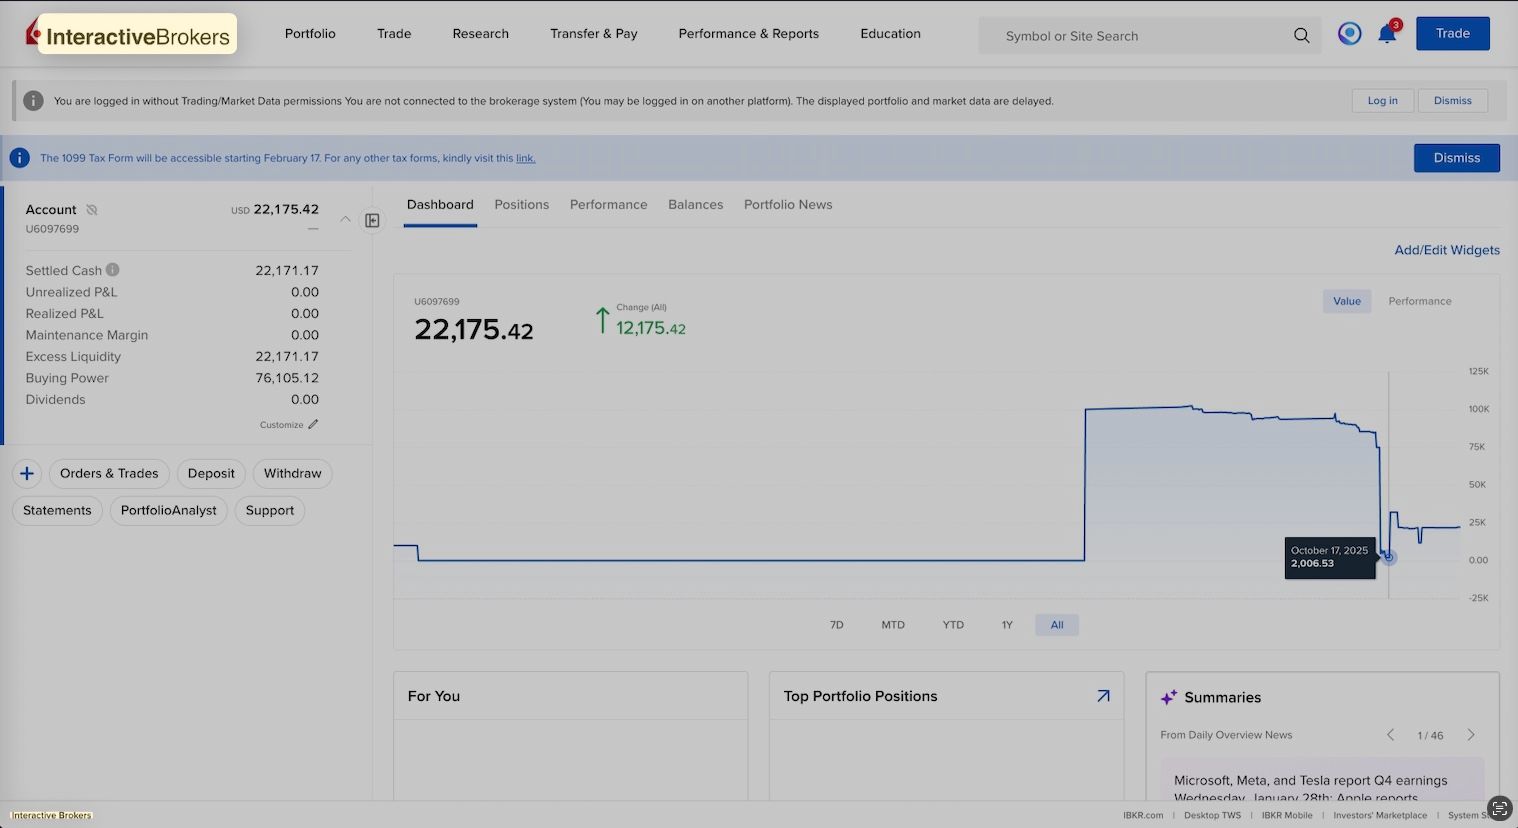Click the Customize label in the account panel
The image size is (1518, 828).
[281, 425]
